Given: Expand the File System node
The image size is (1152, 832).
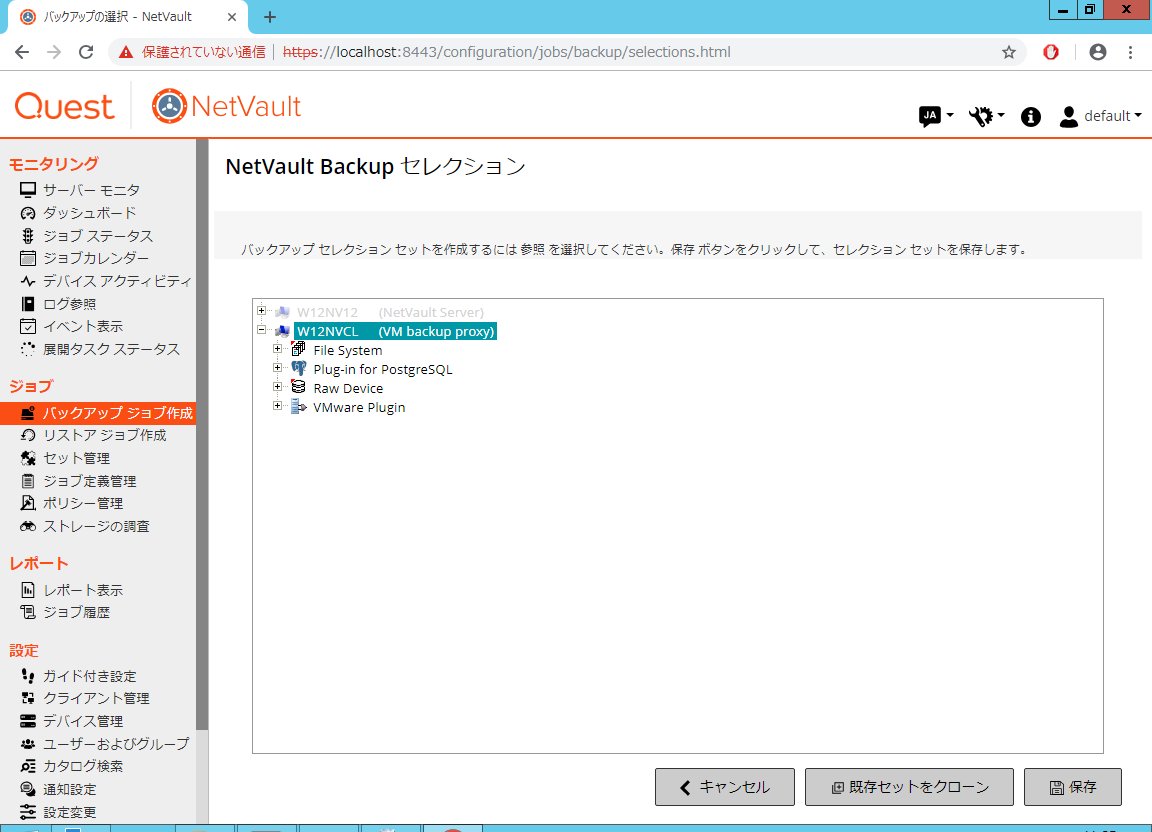Looking at the screenshot, I should 277,349.
